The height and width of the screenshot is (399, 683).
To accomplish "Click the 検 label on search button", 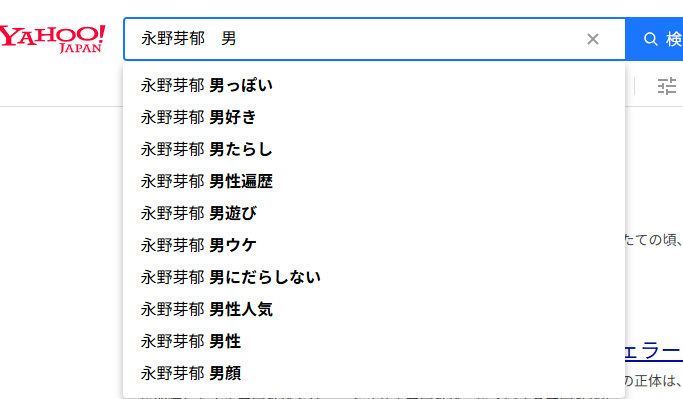I will (x=674, y=39).
